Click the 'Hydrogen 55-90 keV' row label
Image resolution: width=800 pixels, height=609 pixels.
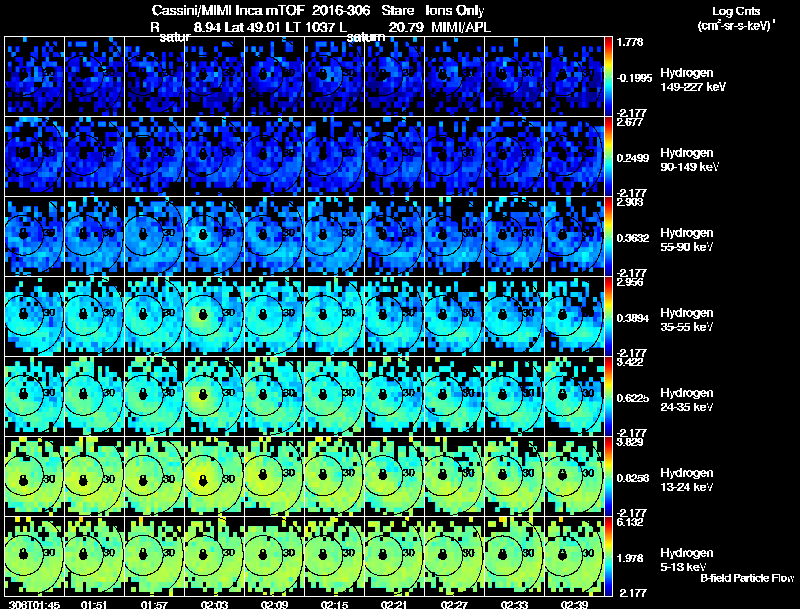[687, 240]
